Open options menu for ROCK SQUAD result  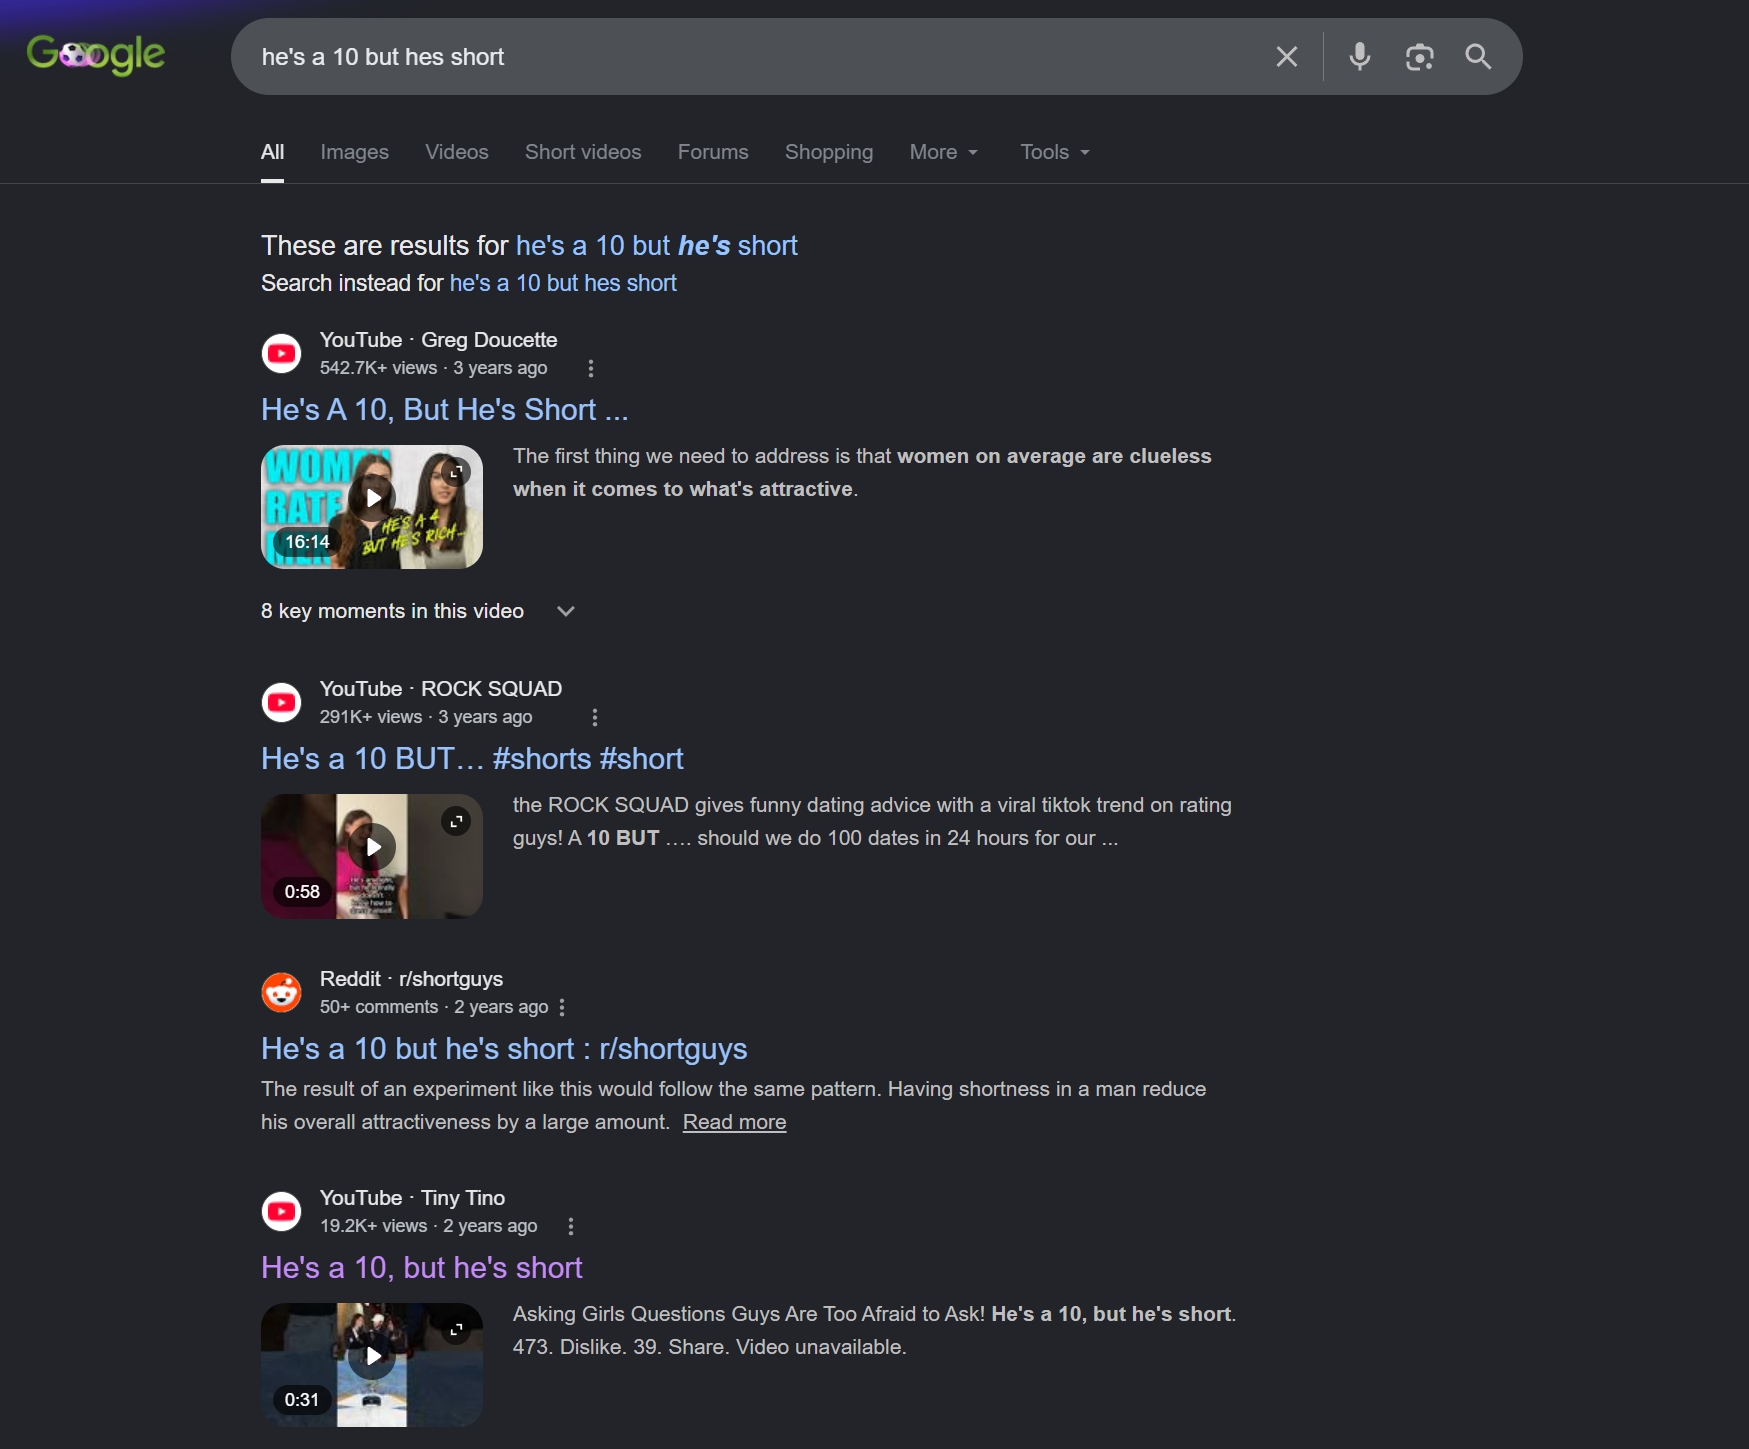[595, 717]
